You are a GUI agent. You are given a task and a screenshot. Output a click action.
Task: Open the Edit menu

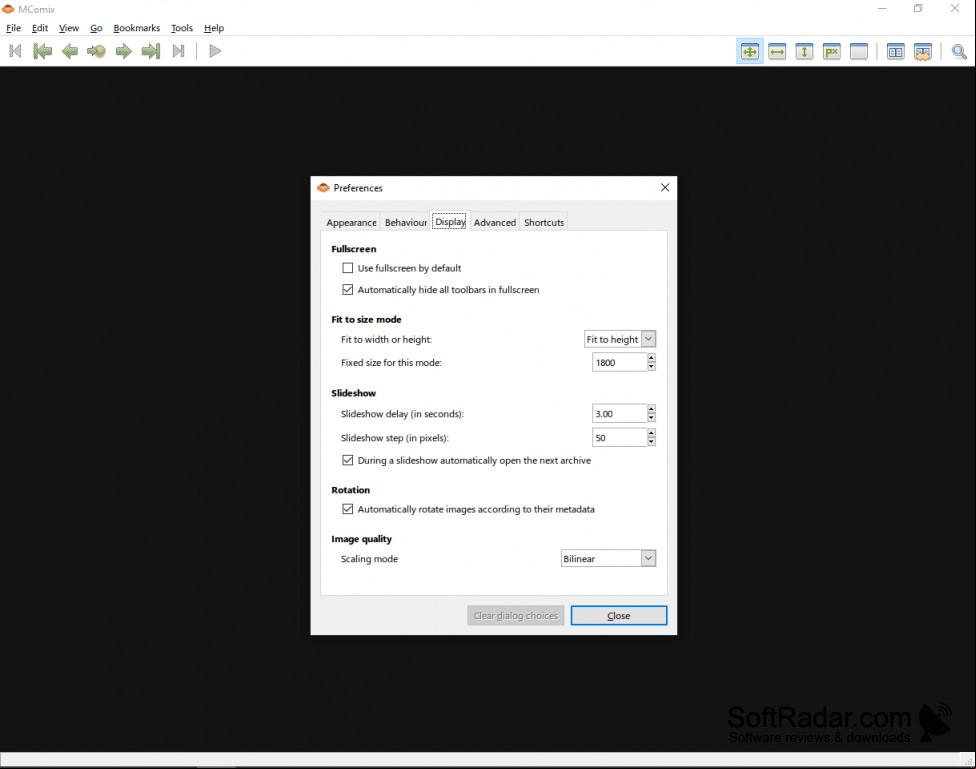pyautogui.click(x=40, y=28)
